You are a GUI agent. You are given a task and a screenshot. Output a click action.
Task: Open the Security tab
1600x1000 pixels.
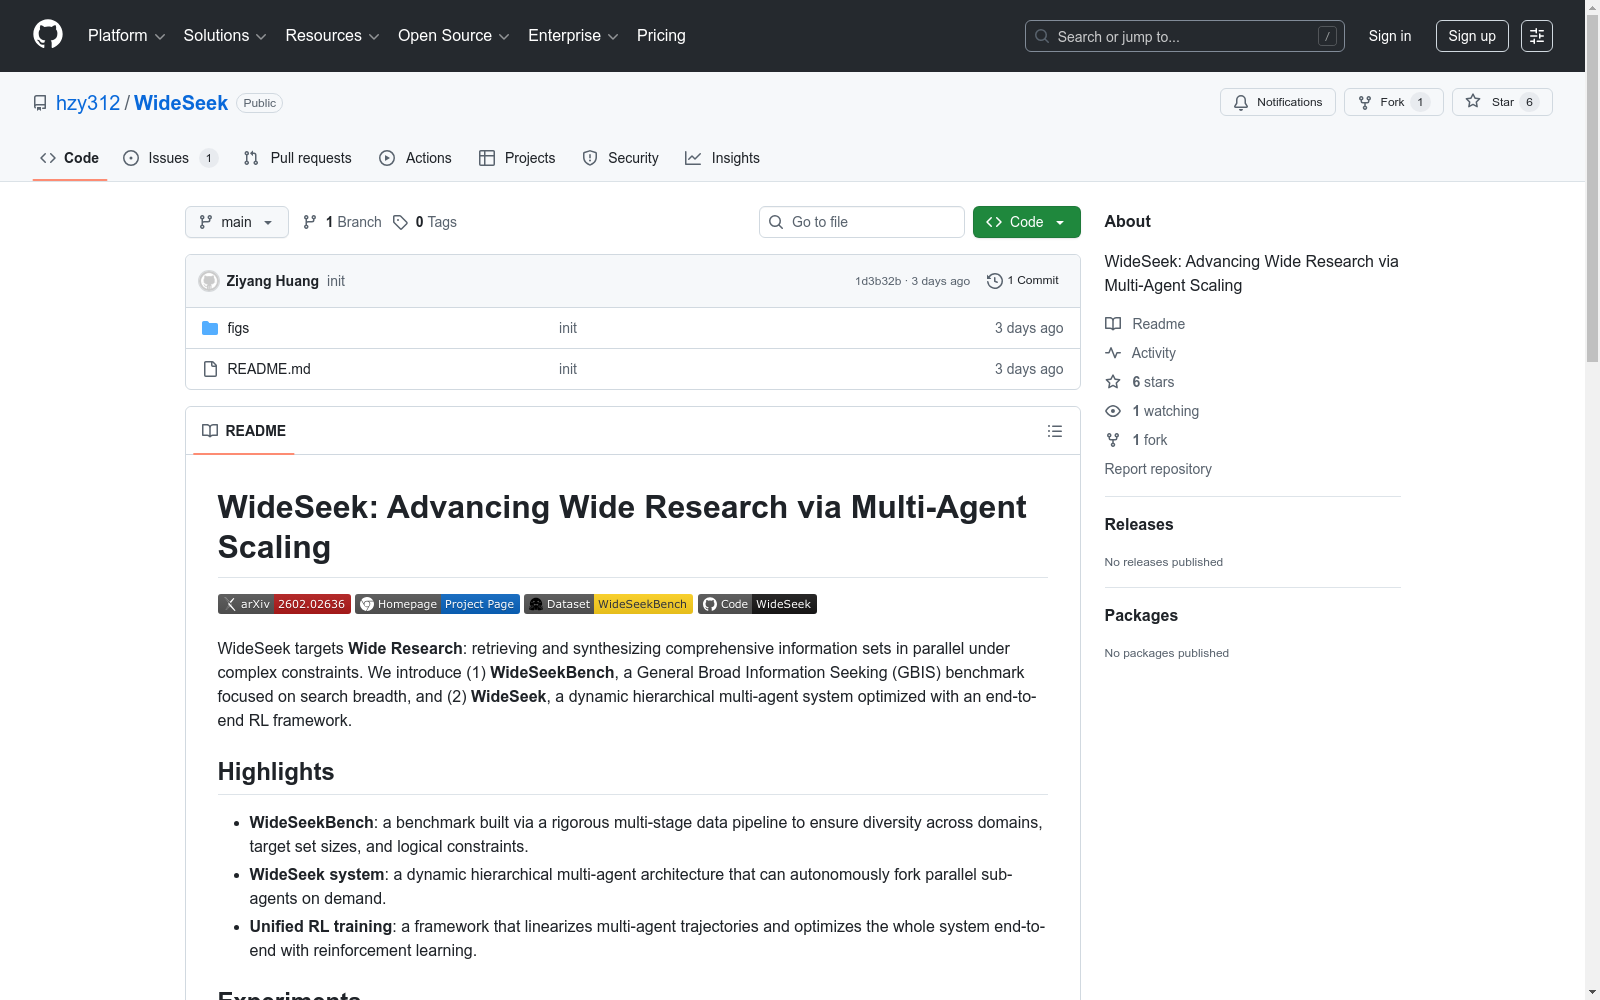coord(621,158)
